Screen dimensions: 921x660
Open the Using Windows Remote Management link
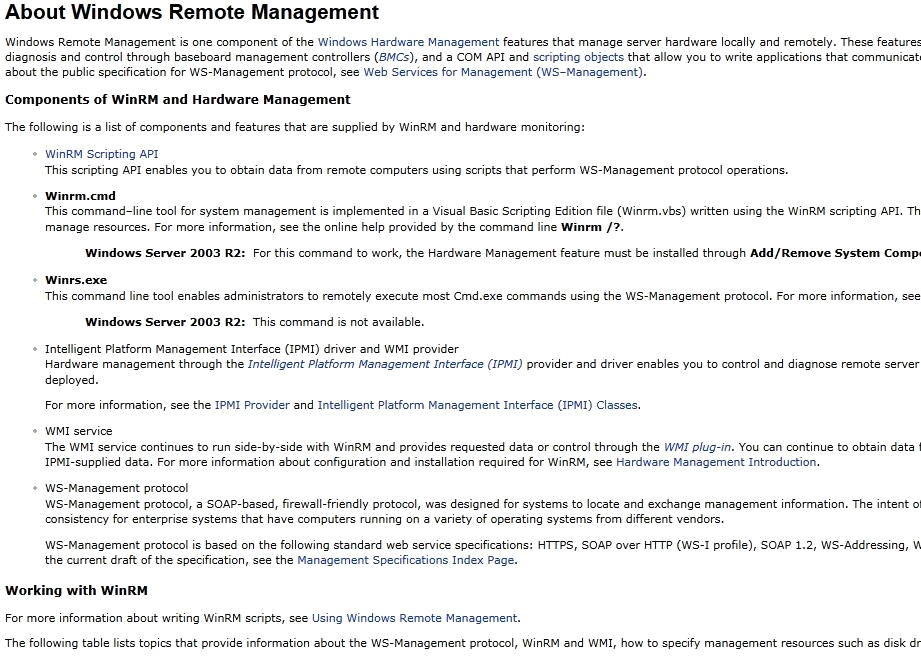pos(414,618)
